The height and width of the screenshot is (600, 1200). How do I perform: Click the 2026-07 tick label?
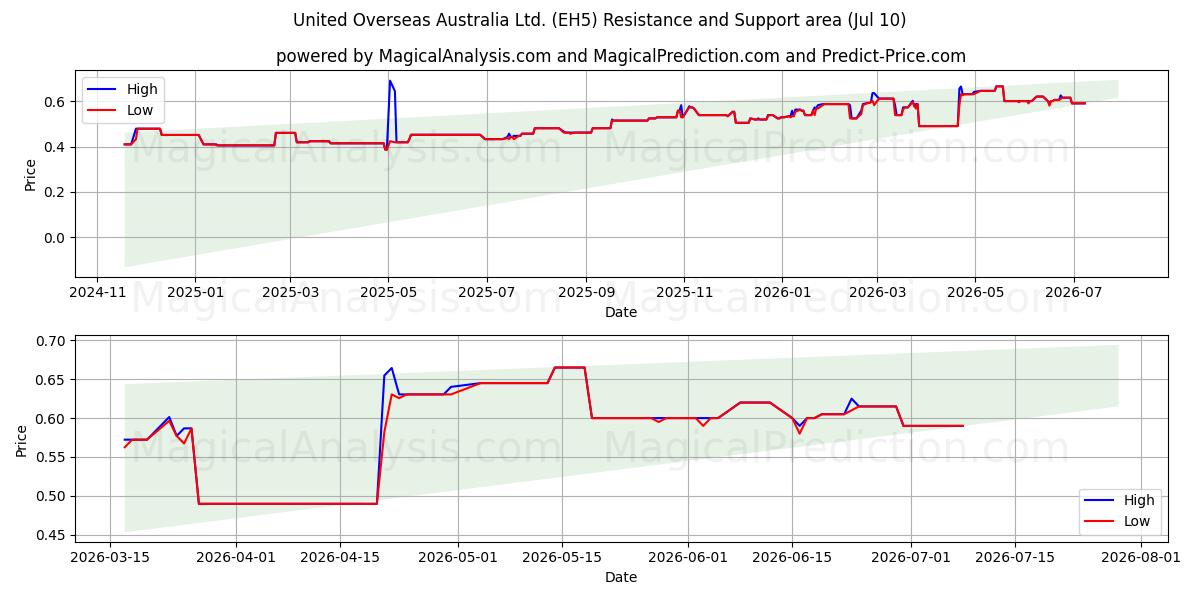[1073, 292]
